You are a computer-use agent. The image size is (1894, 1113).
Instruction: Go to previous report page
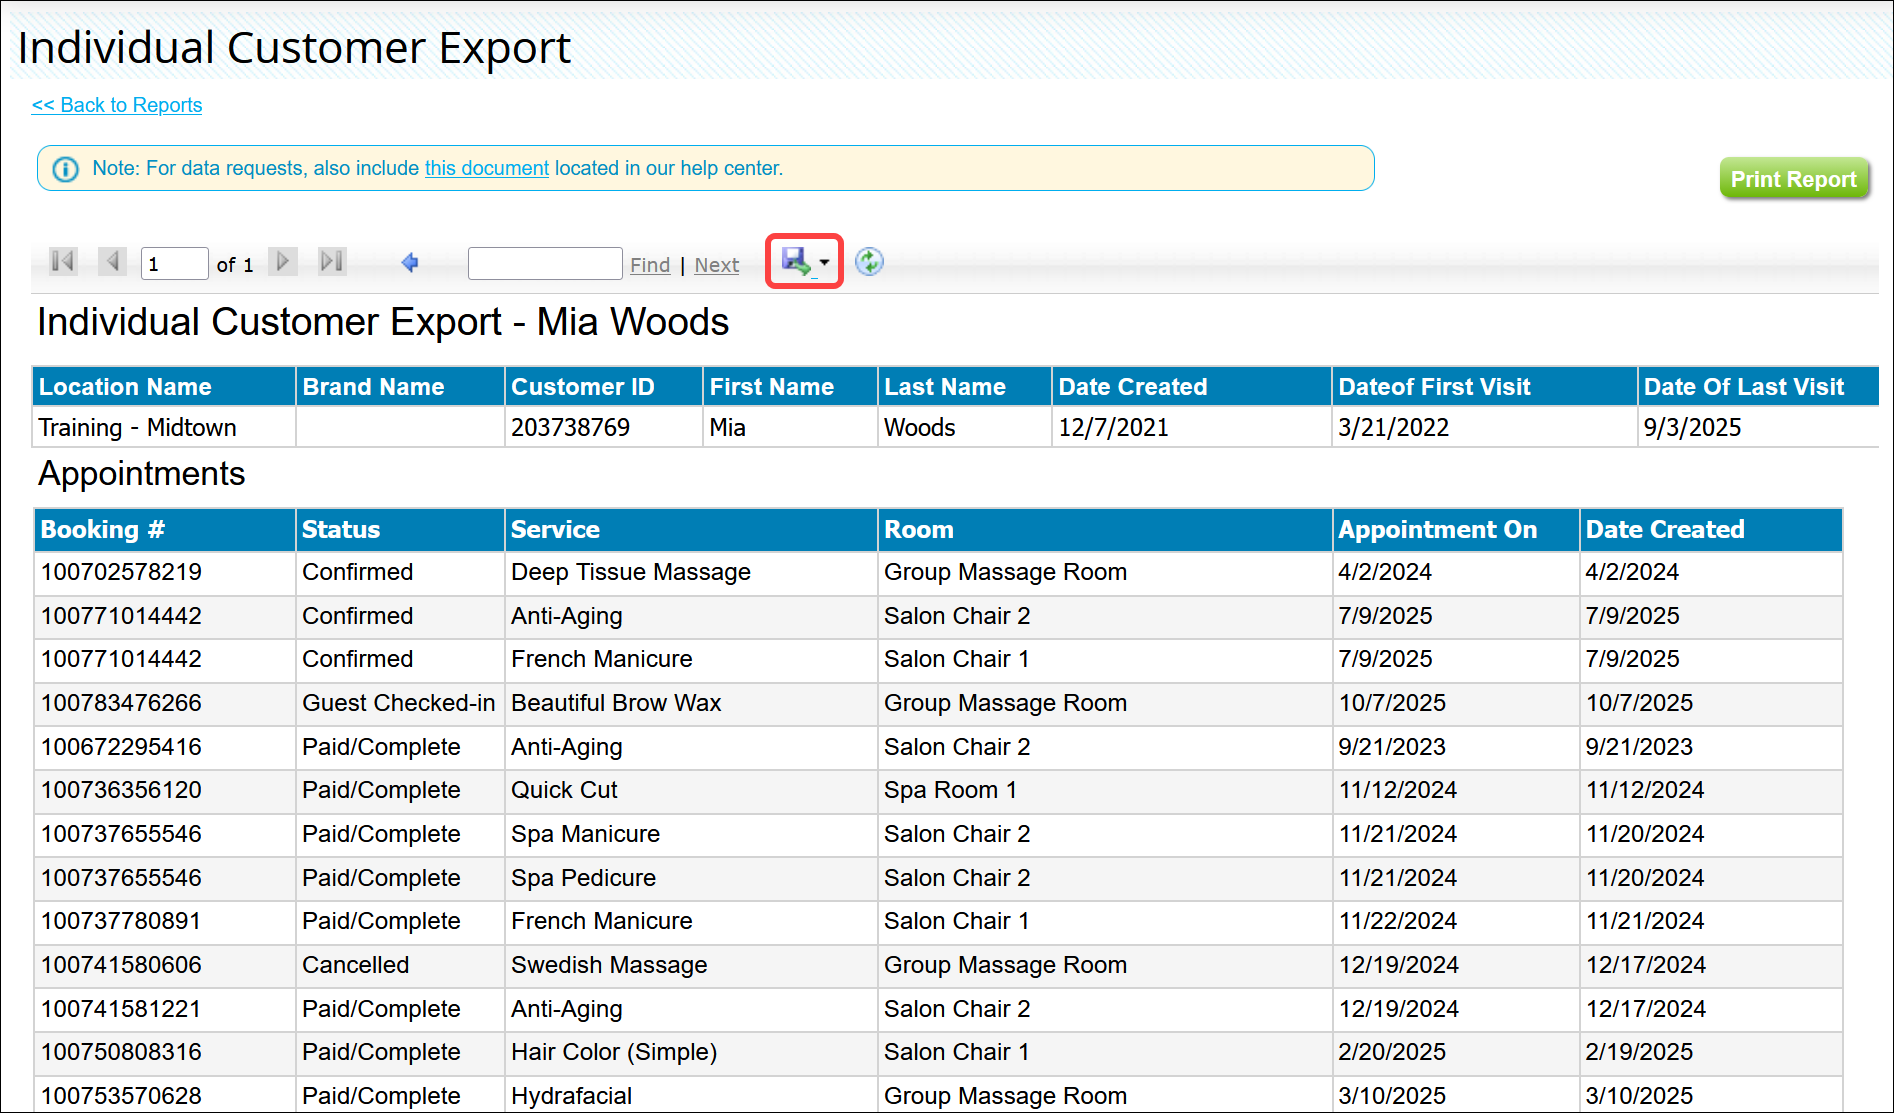click(113, 262)
